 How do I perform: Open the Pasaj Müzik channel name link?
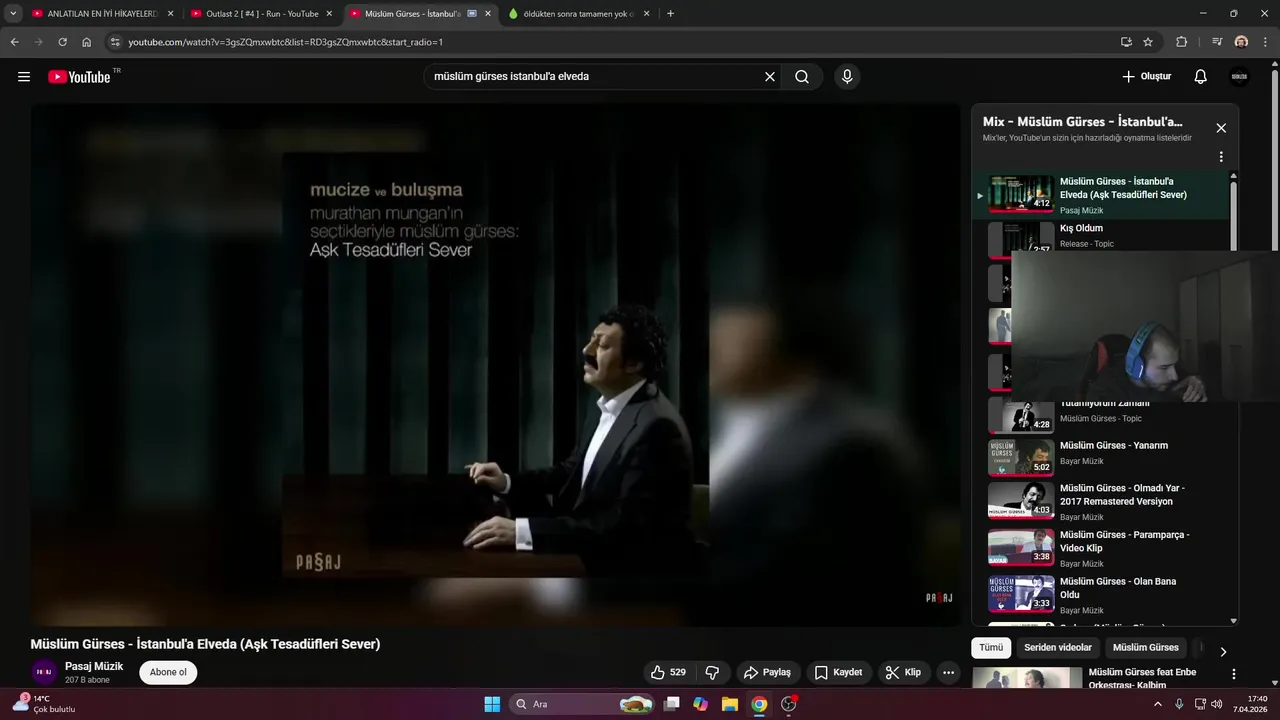[94, 666]
